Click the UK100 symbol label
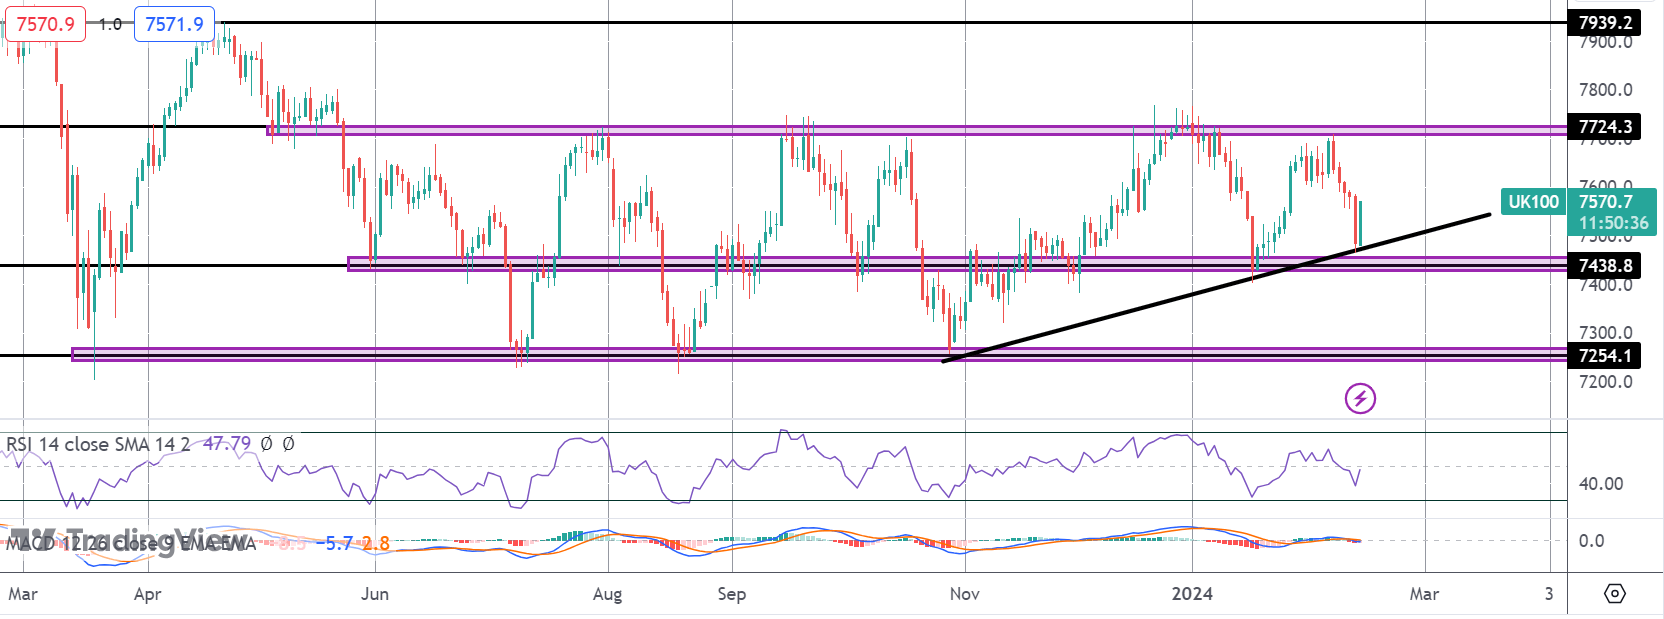 click(x=1533, y=202)
